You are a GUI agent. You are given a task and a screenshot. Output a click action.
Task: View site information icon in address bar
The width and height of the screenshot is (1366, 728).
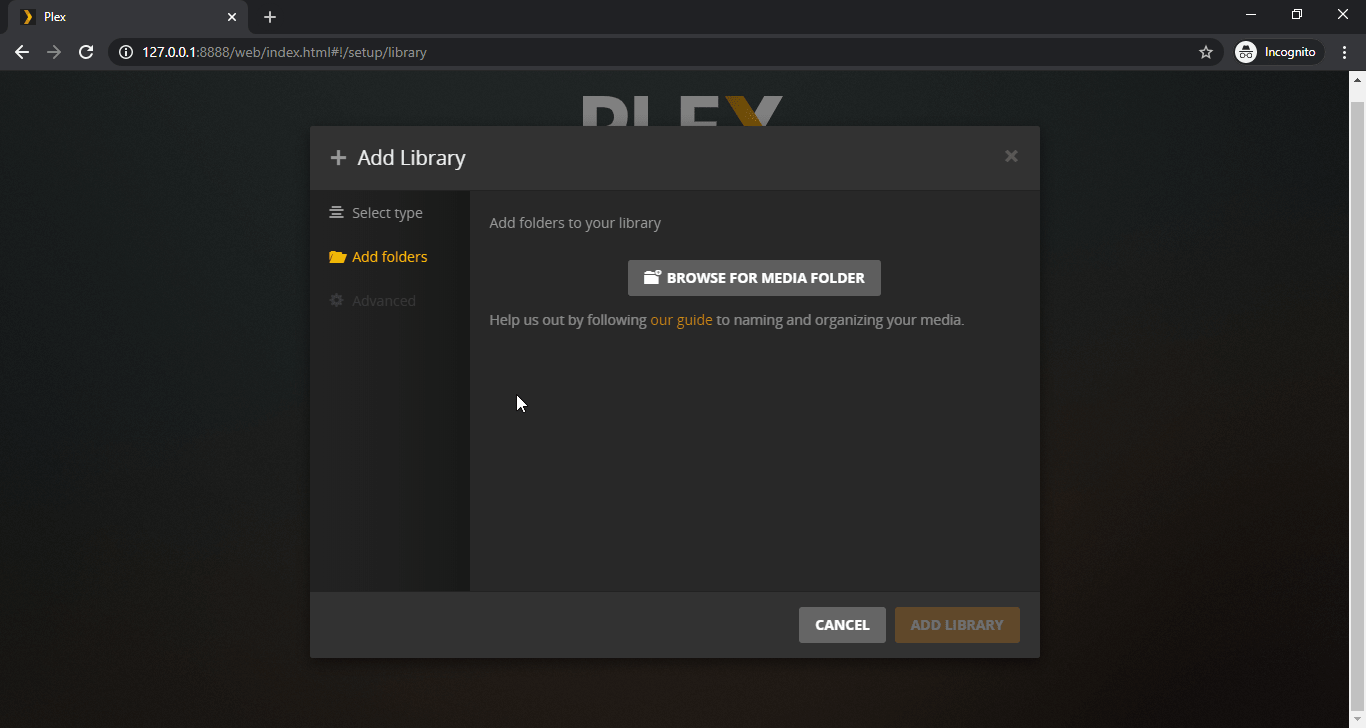[x=126, y=52]
